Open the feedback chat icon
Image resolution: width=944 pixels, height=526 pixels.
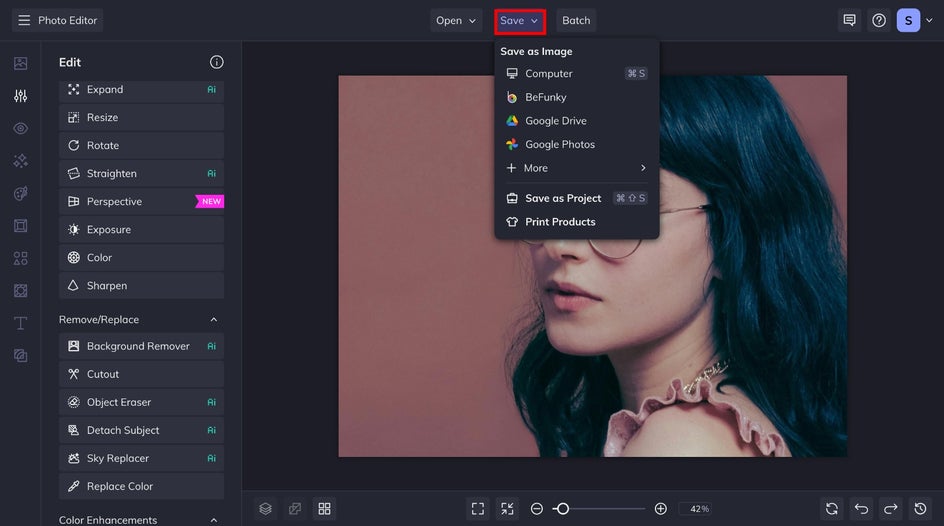coord(849,20)
